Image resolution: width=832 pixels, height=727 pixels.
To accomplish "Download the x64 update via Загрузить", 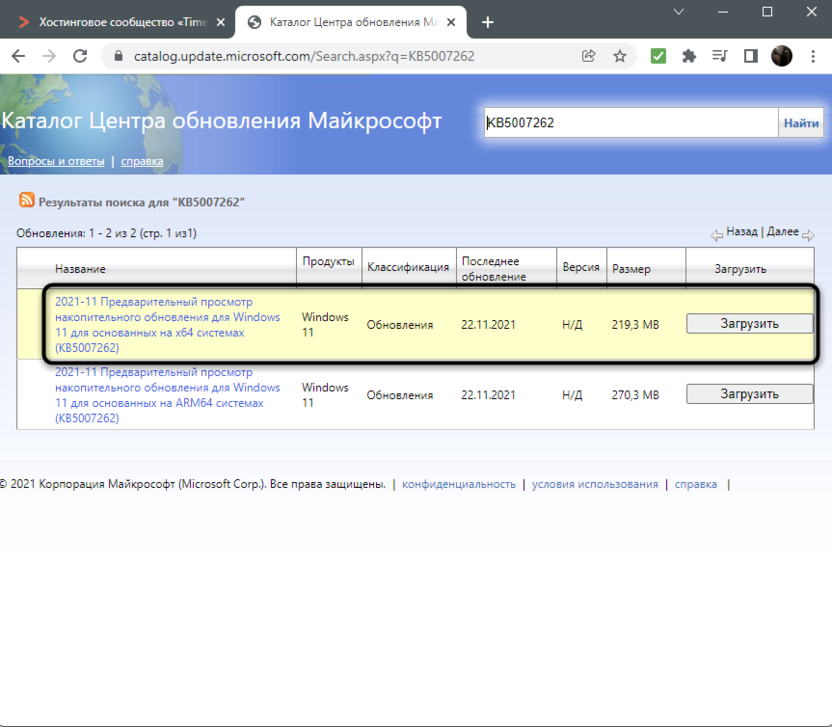I will pyautogui.click(x=749, y=323).
